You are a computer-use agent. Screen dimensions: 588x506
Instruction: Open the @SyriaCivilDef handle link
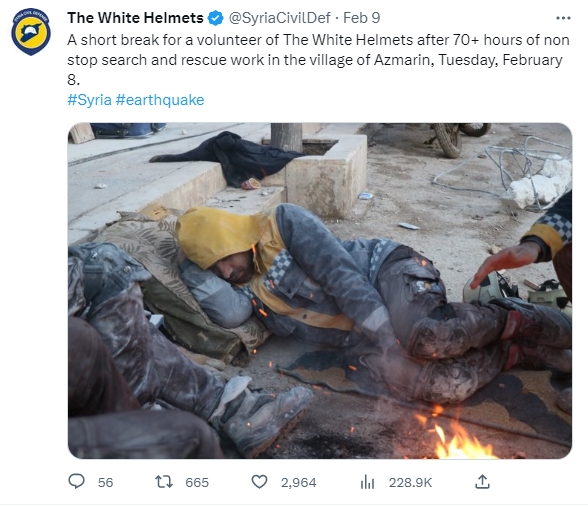pos(279,18)
